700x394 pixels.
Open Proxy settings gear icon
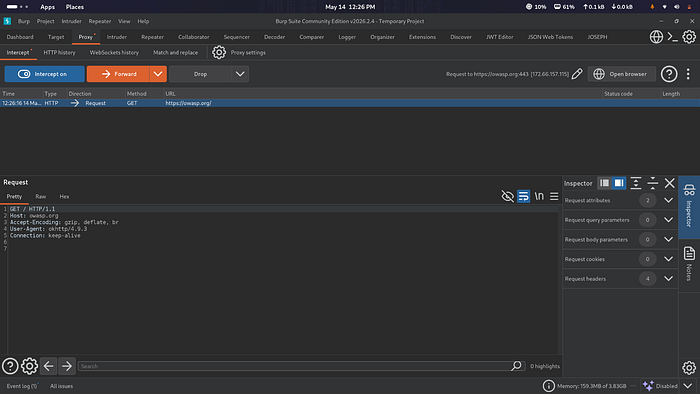pos(219,53)
